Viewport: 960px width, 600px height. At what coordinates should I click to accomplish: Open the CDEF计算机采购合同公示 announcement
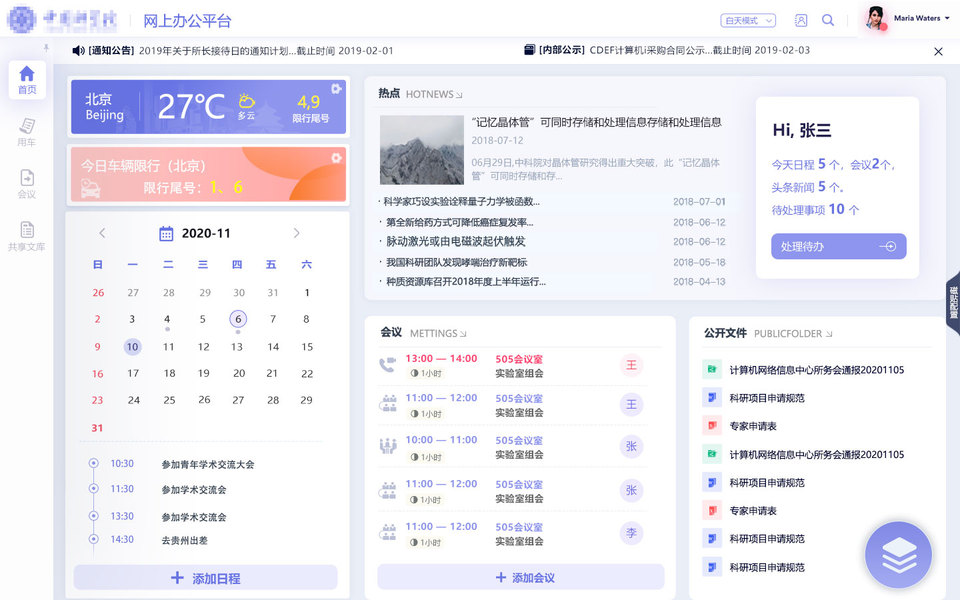(x=699, y=50)
